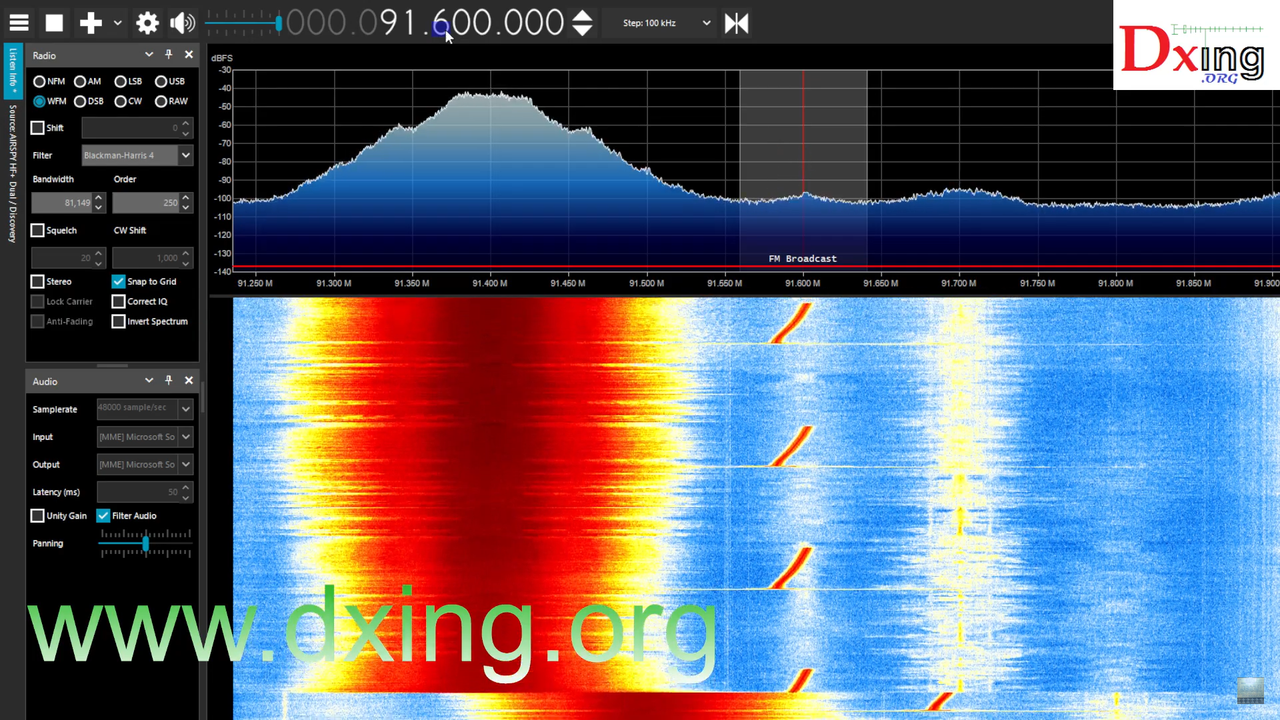Select NFM mode
The image size is (1280, 720).
click(x=49, y=81)
